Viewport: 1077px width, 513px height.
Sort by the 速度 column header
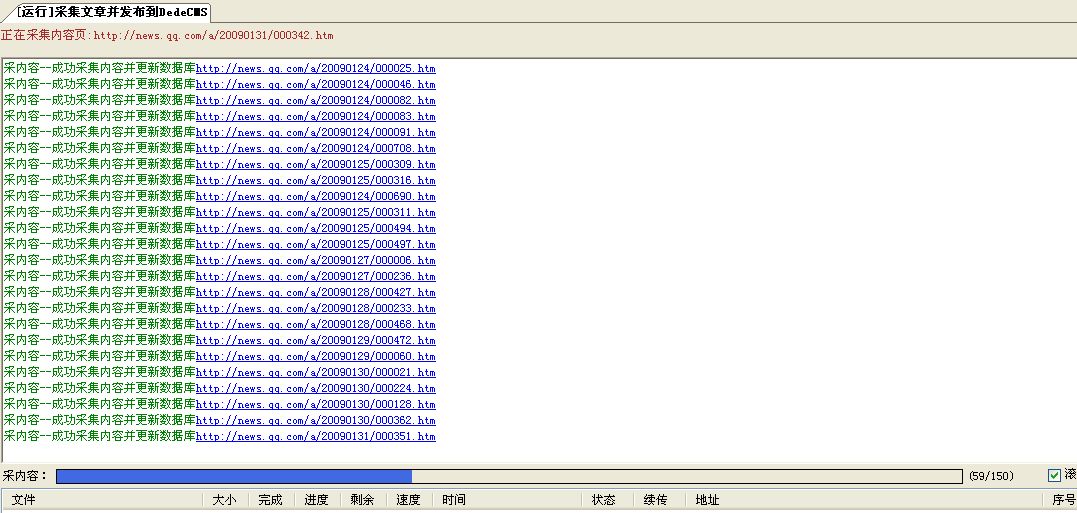click(x=408, y=500)
